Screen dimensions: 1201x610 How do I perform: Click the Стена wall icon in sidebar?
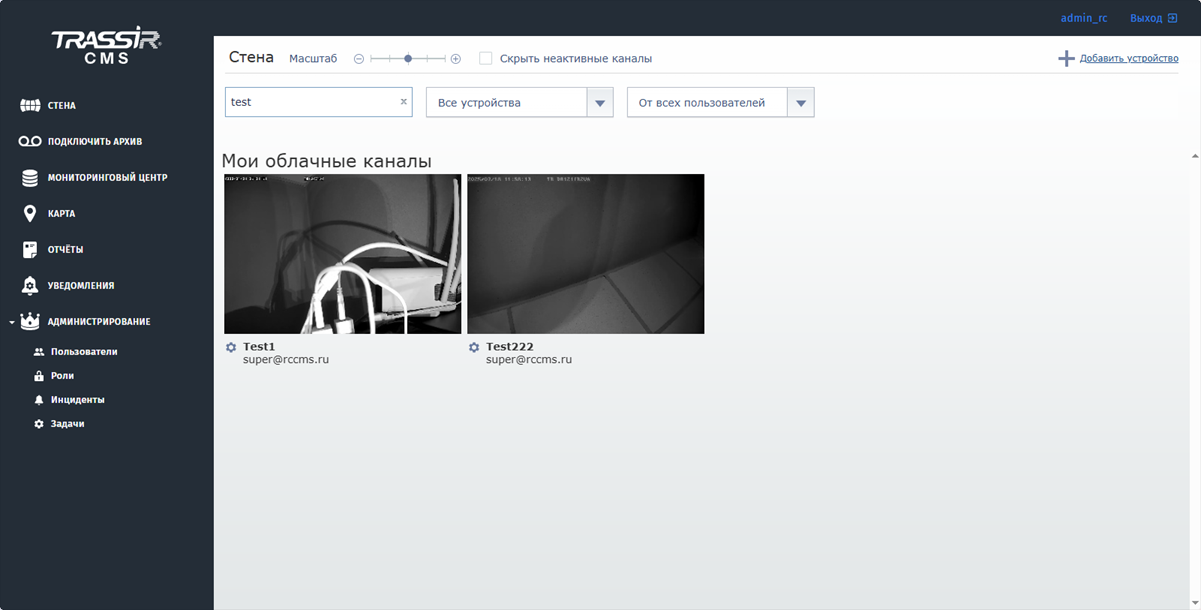[x=30, y=106]
